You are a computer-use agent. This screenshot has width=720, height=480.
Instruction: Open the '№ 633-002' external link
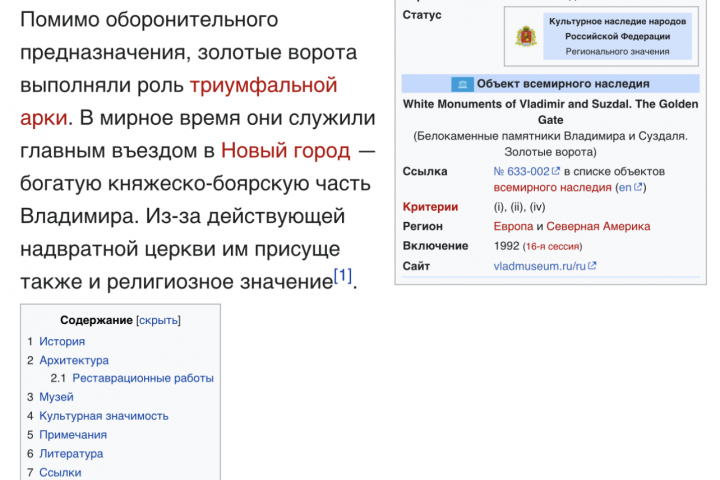tap(521, 171)
